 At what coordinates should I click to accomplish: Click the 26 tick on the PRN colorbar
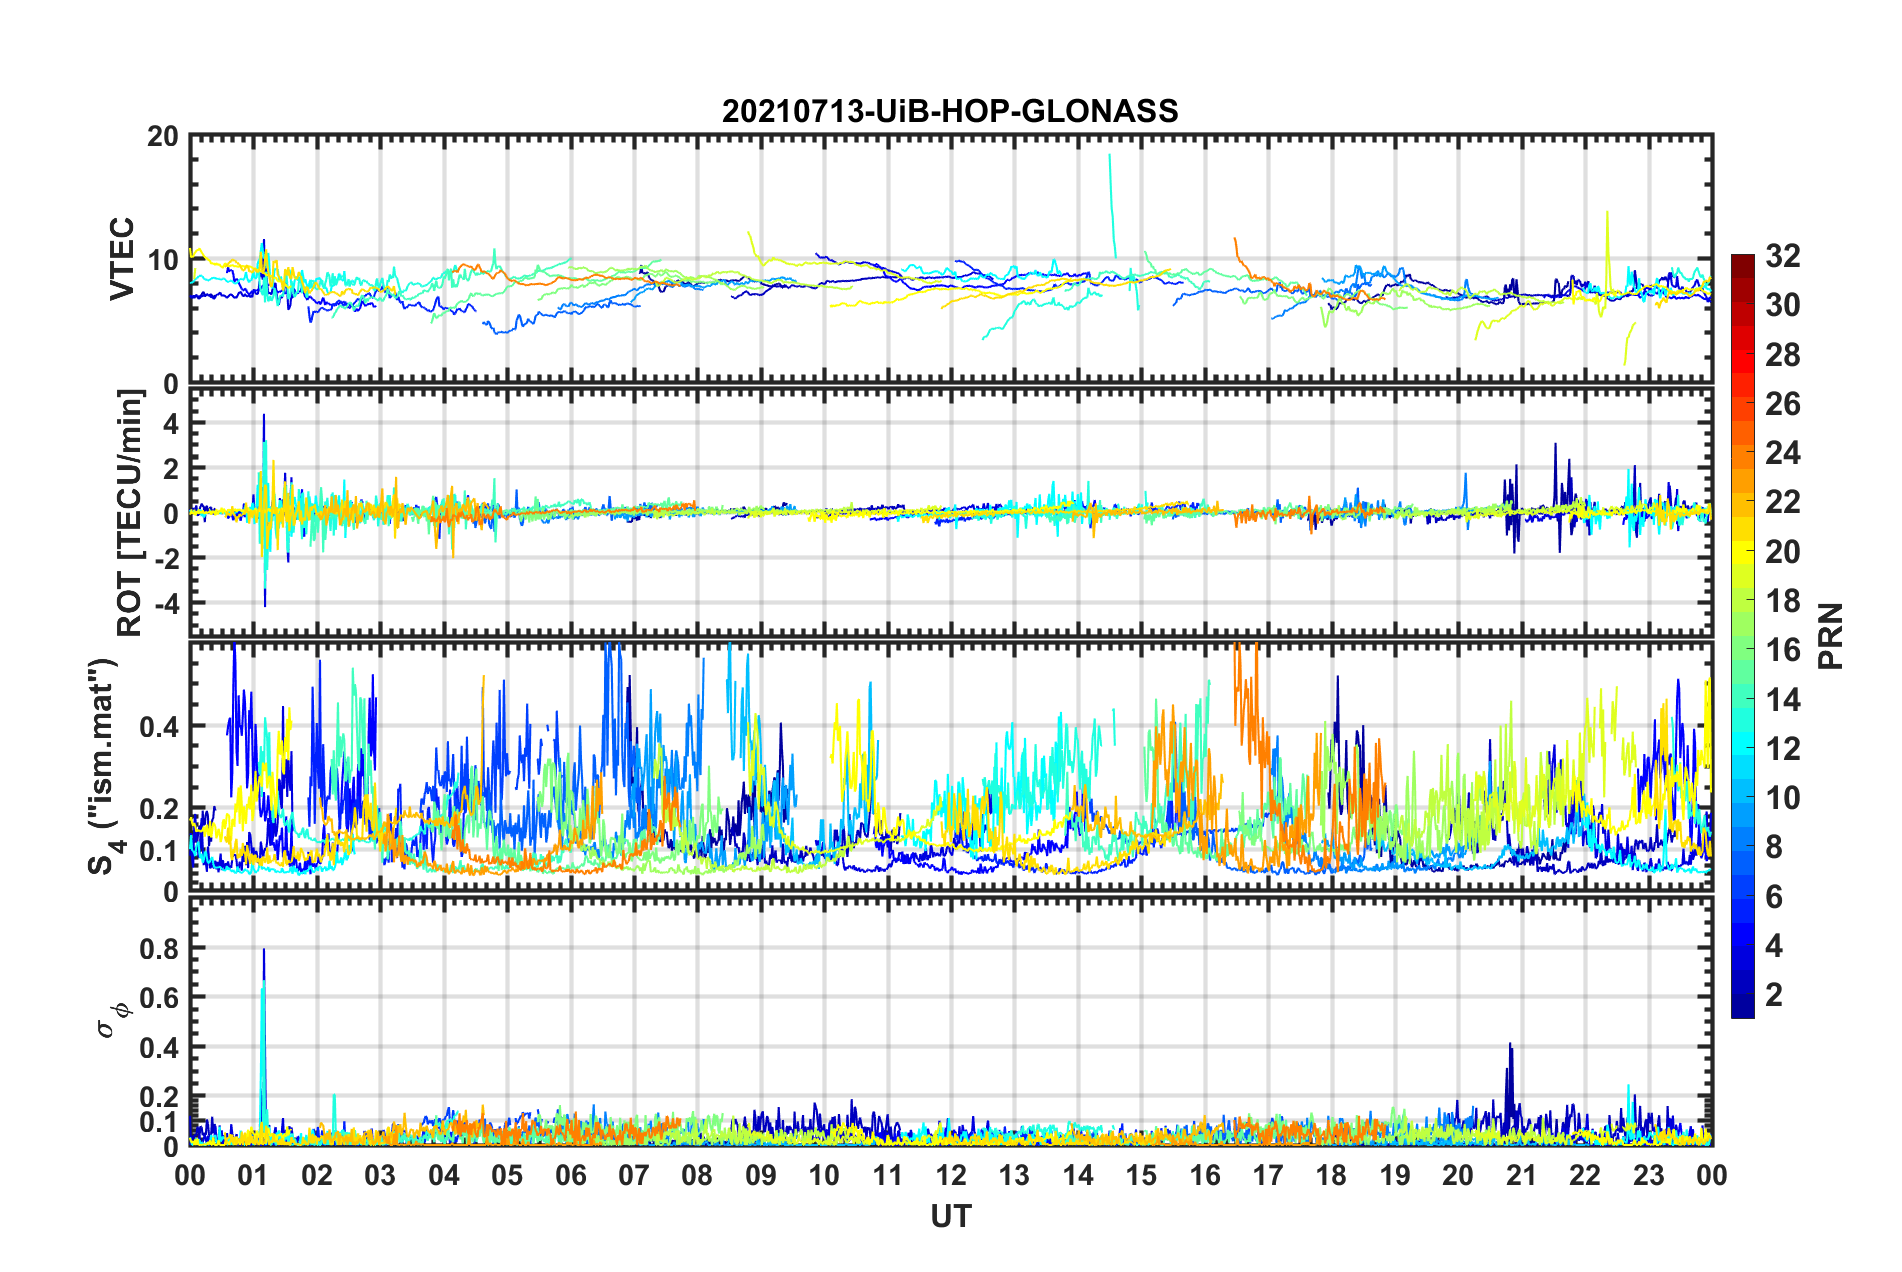(x=1783, y=404)
